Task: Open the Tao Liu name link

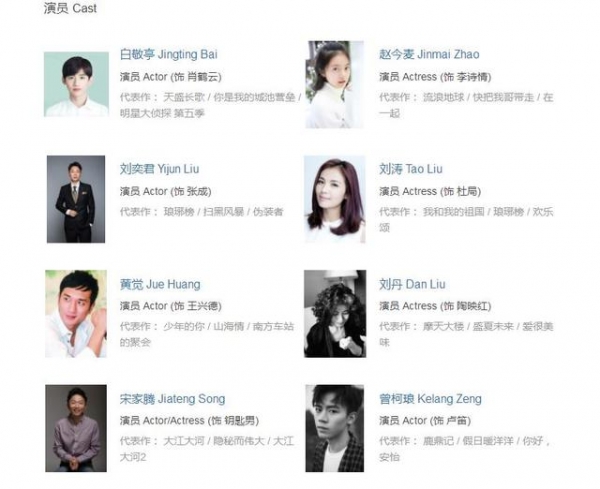Action: (x=411, y=169)
